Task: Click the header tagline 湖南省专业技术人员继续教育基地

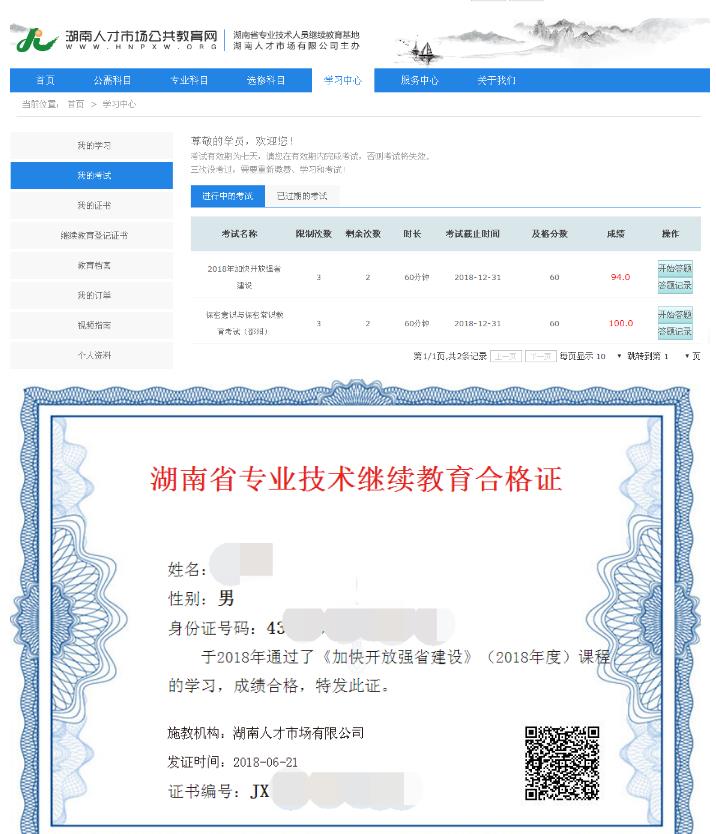Action: pos(296,35)
